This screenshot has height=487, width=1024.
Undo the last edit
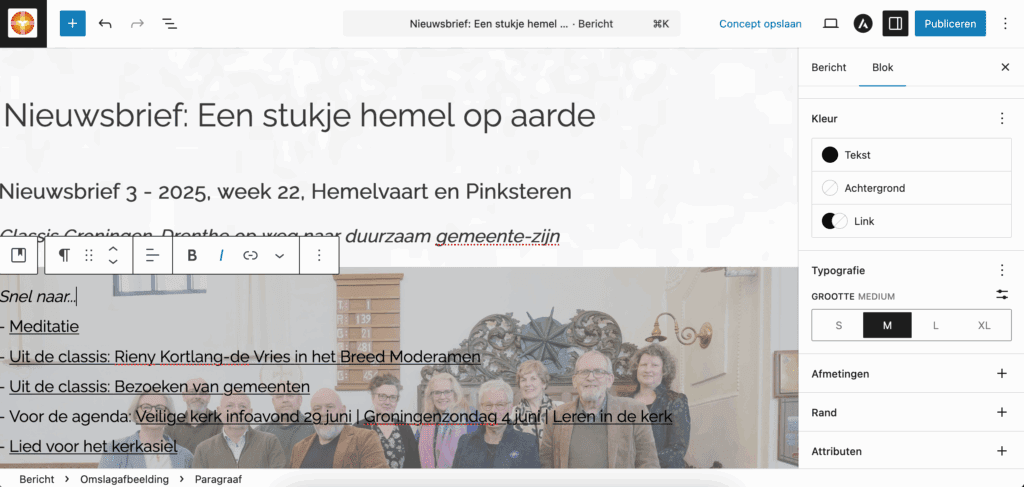coord(105,23)
